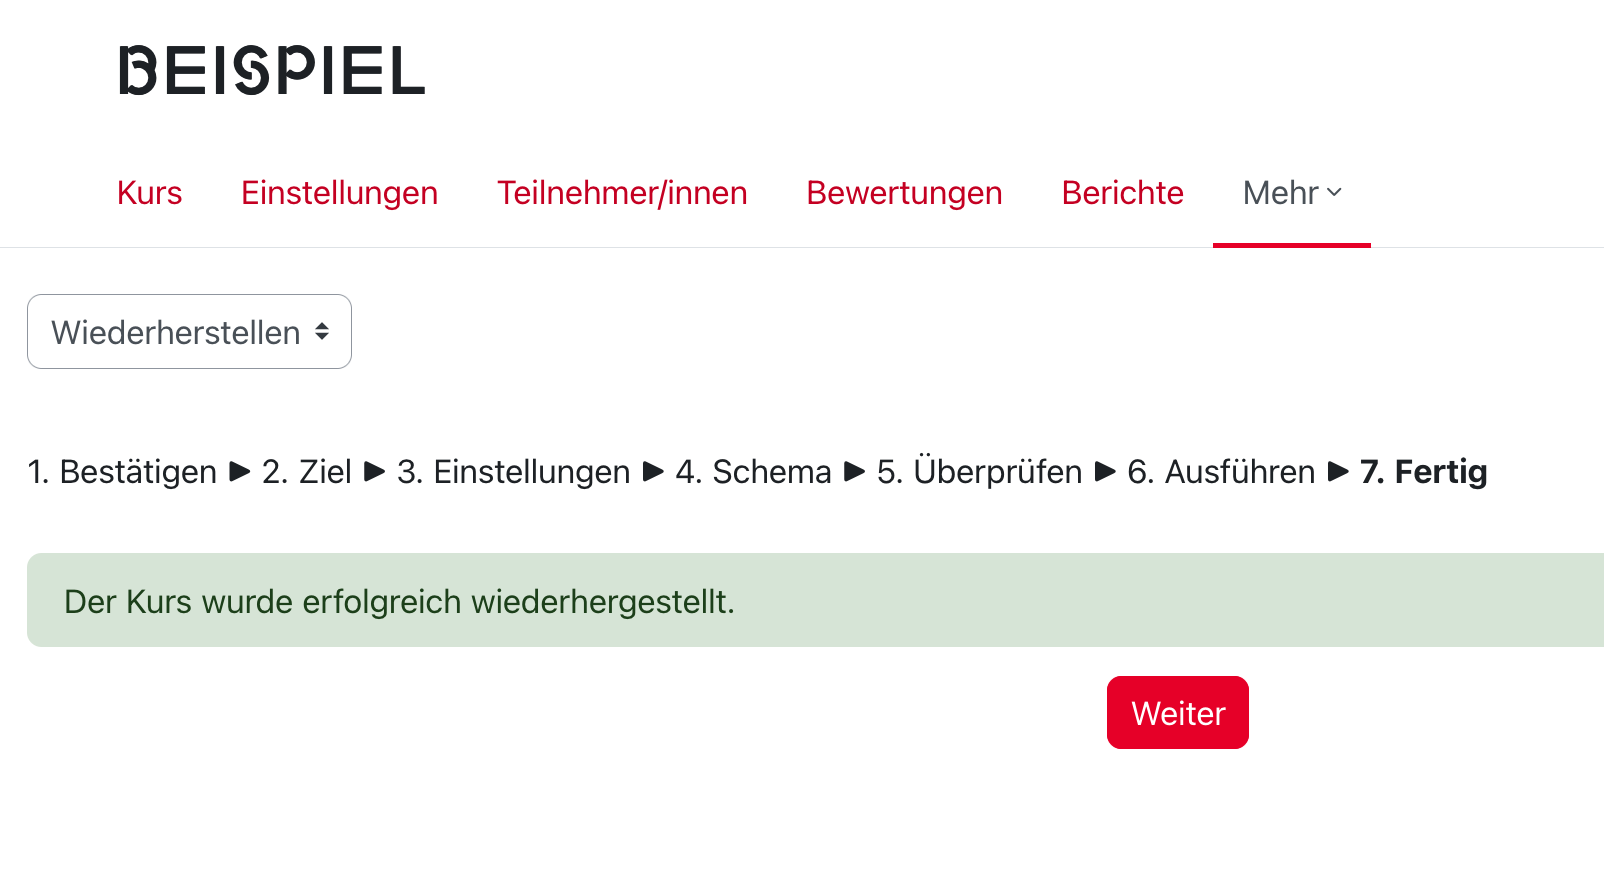Open the Kurs tab

150,193
